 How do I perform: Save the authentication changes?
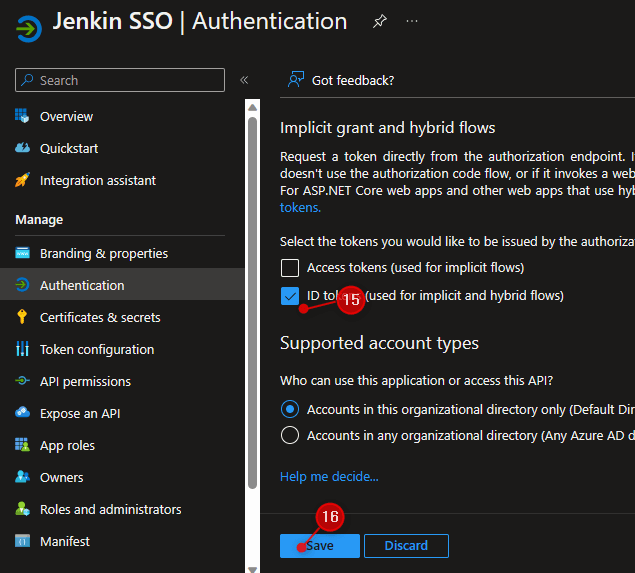coord(320,545)
